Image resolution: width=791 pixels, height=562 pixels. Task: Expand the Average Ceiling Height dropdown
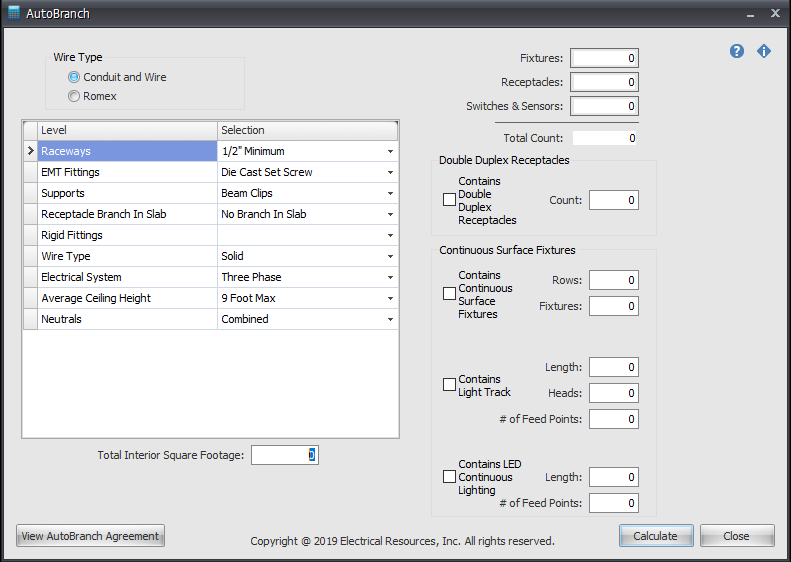389,298
